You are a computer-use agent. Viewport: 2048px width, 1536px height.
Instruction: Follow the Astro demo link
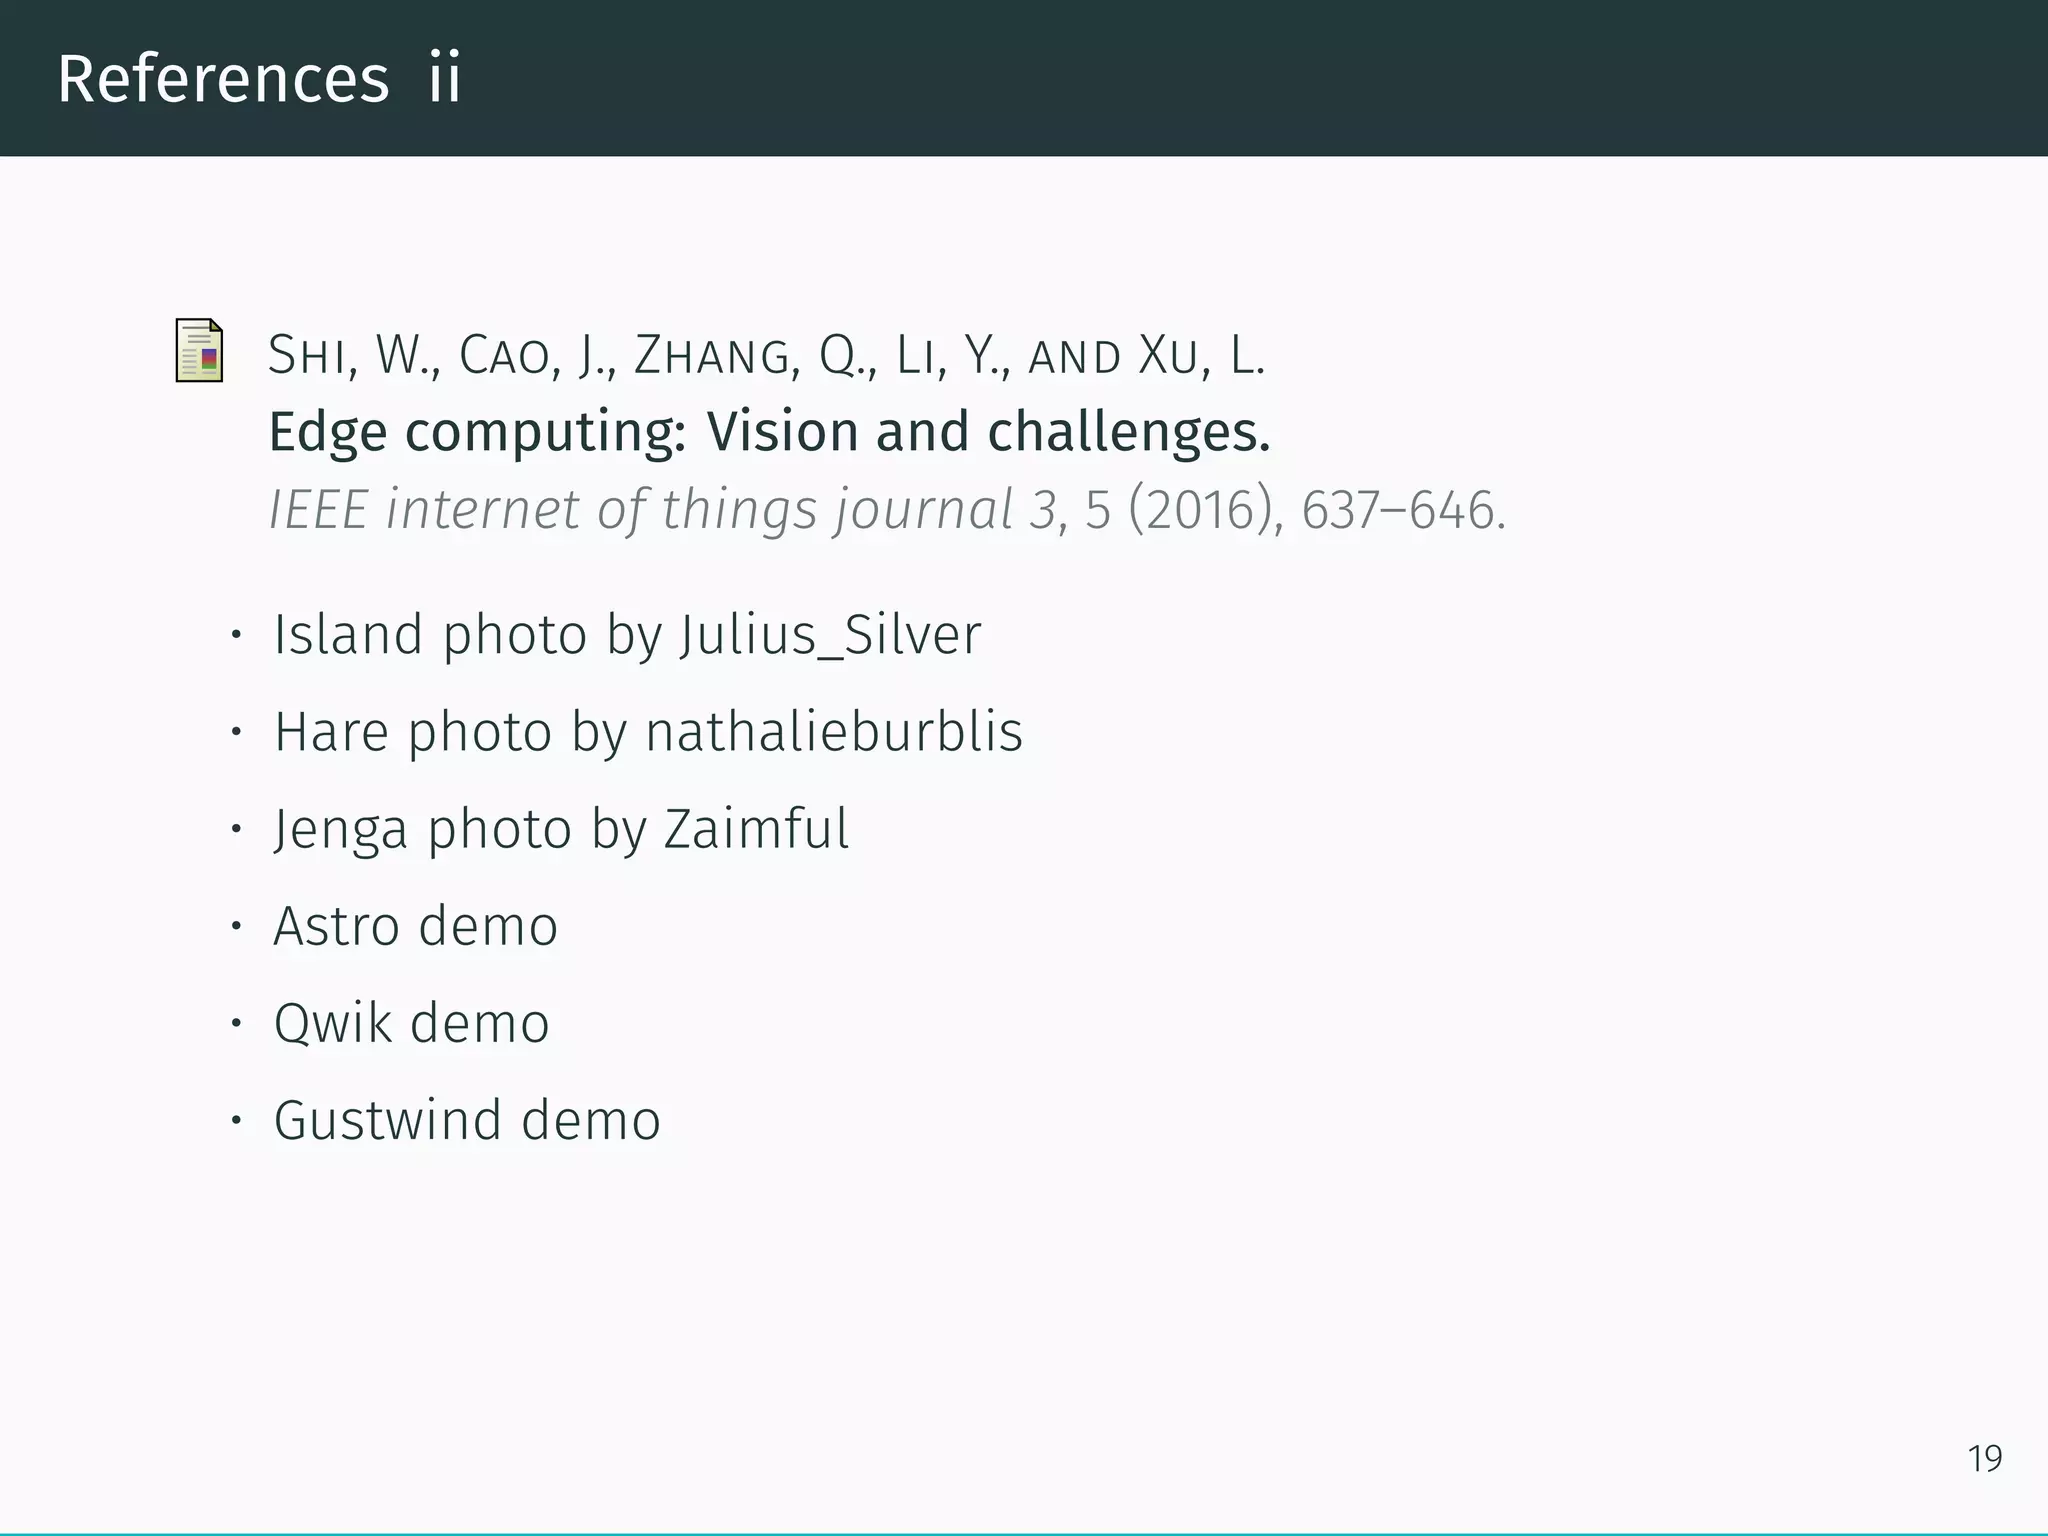[x=415, y=926]
